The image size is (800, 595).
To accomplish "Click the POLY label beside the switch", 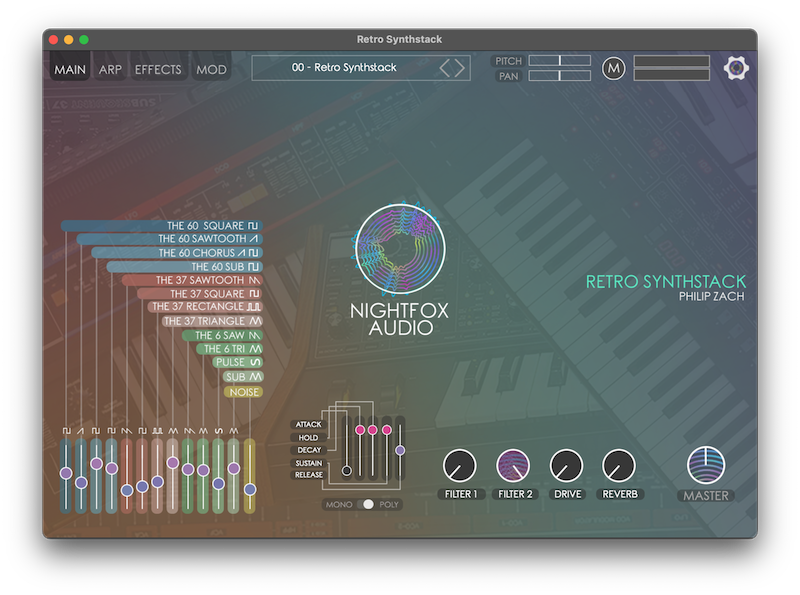I will tap(389, 504).
